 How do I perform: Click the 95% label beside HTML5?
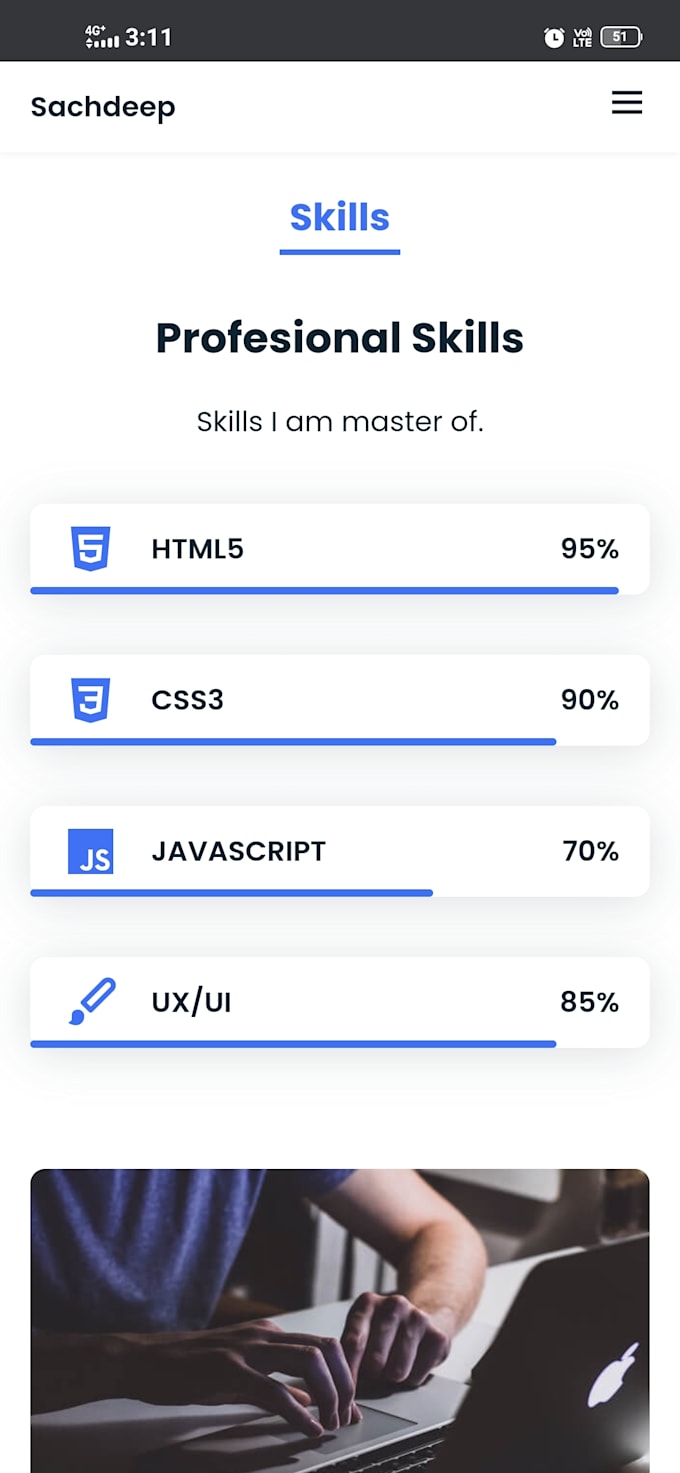click(x=590, y=549)
